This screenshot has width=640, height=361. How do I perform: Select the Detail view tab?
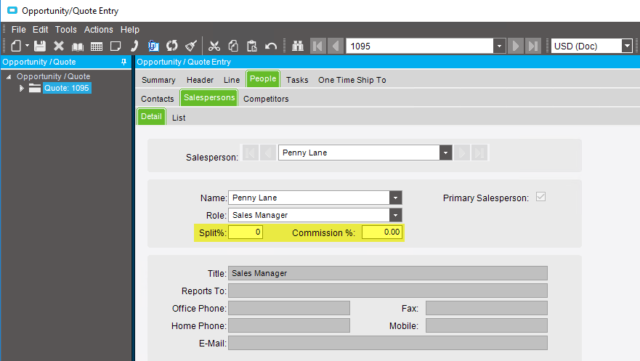point(151,116)
